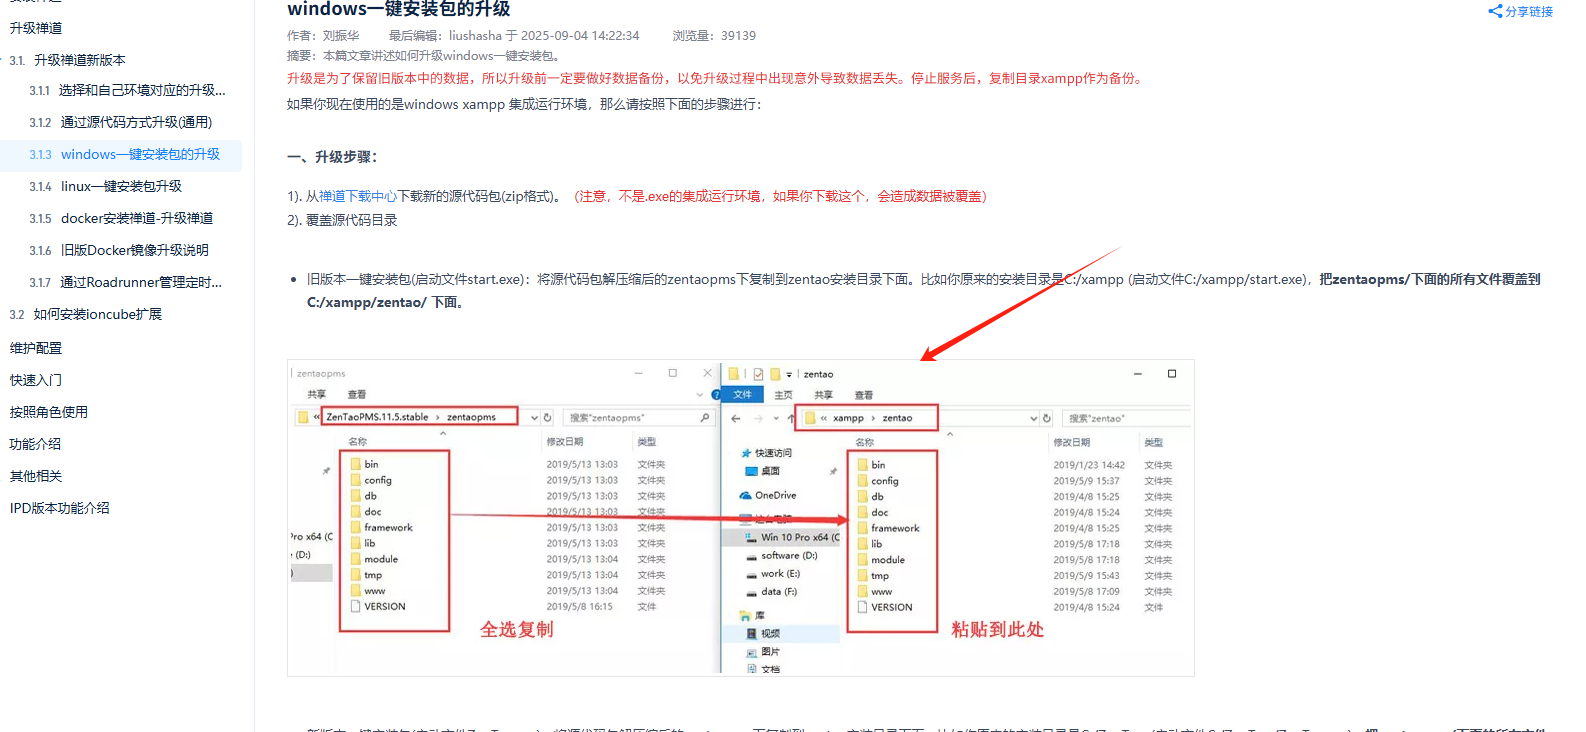
Task: Click the author text 作者：刘振华
Action: 323,36
